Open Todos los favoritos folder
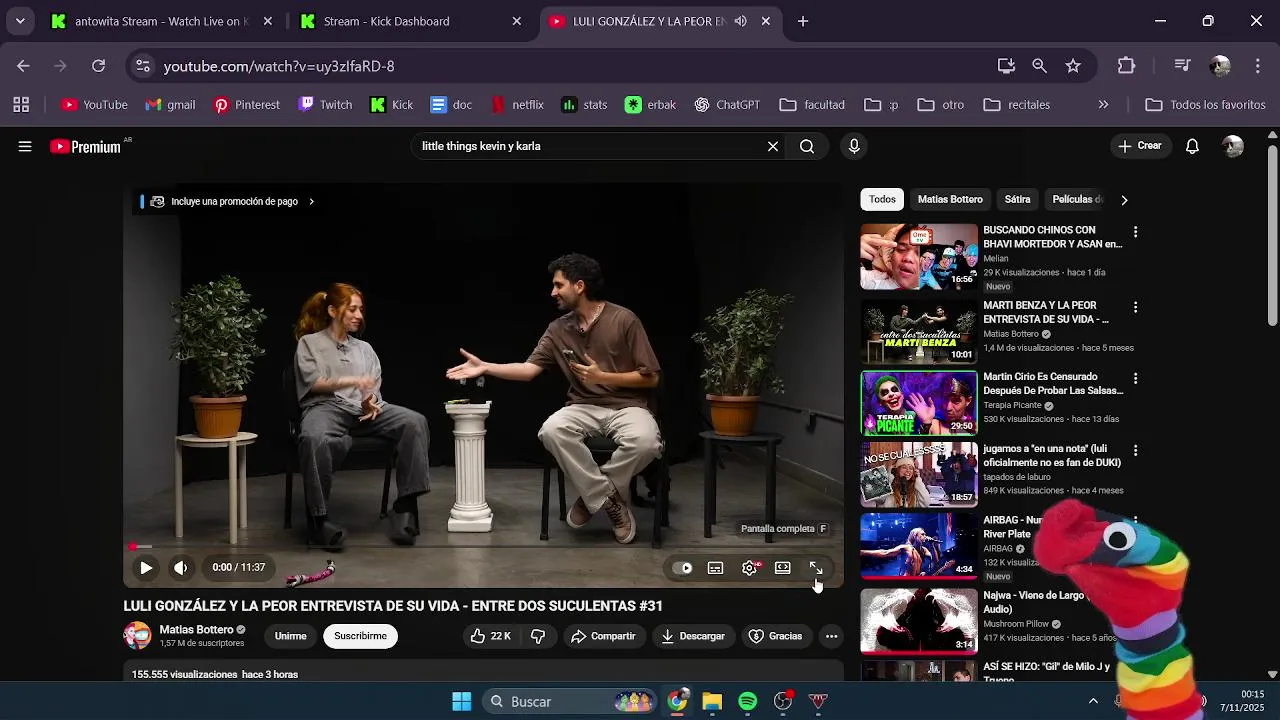The image size is (1280, 720). pyautogui.click(x=1206, y=105)
